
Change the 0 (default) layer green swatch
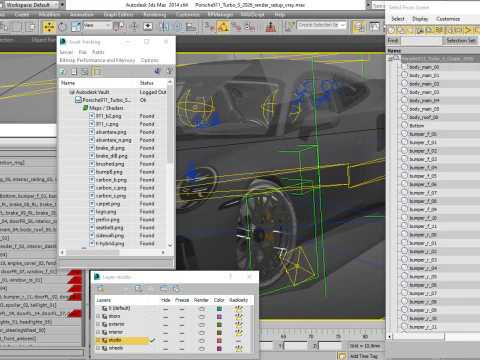(x=219, y=308)
